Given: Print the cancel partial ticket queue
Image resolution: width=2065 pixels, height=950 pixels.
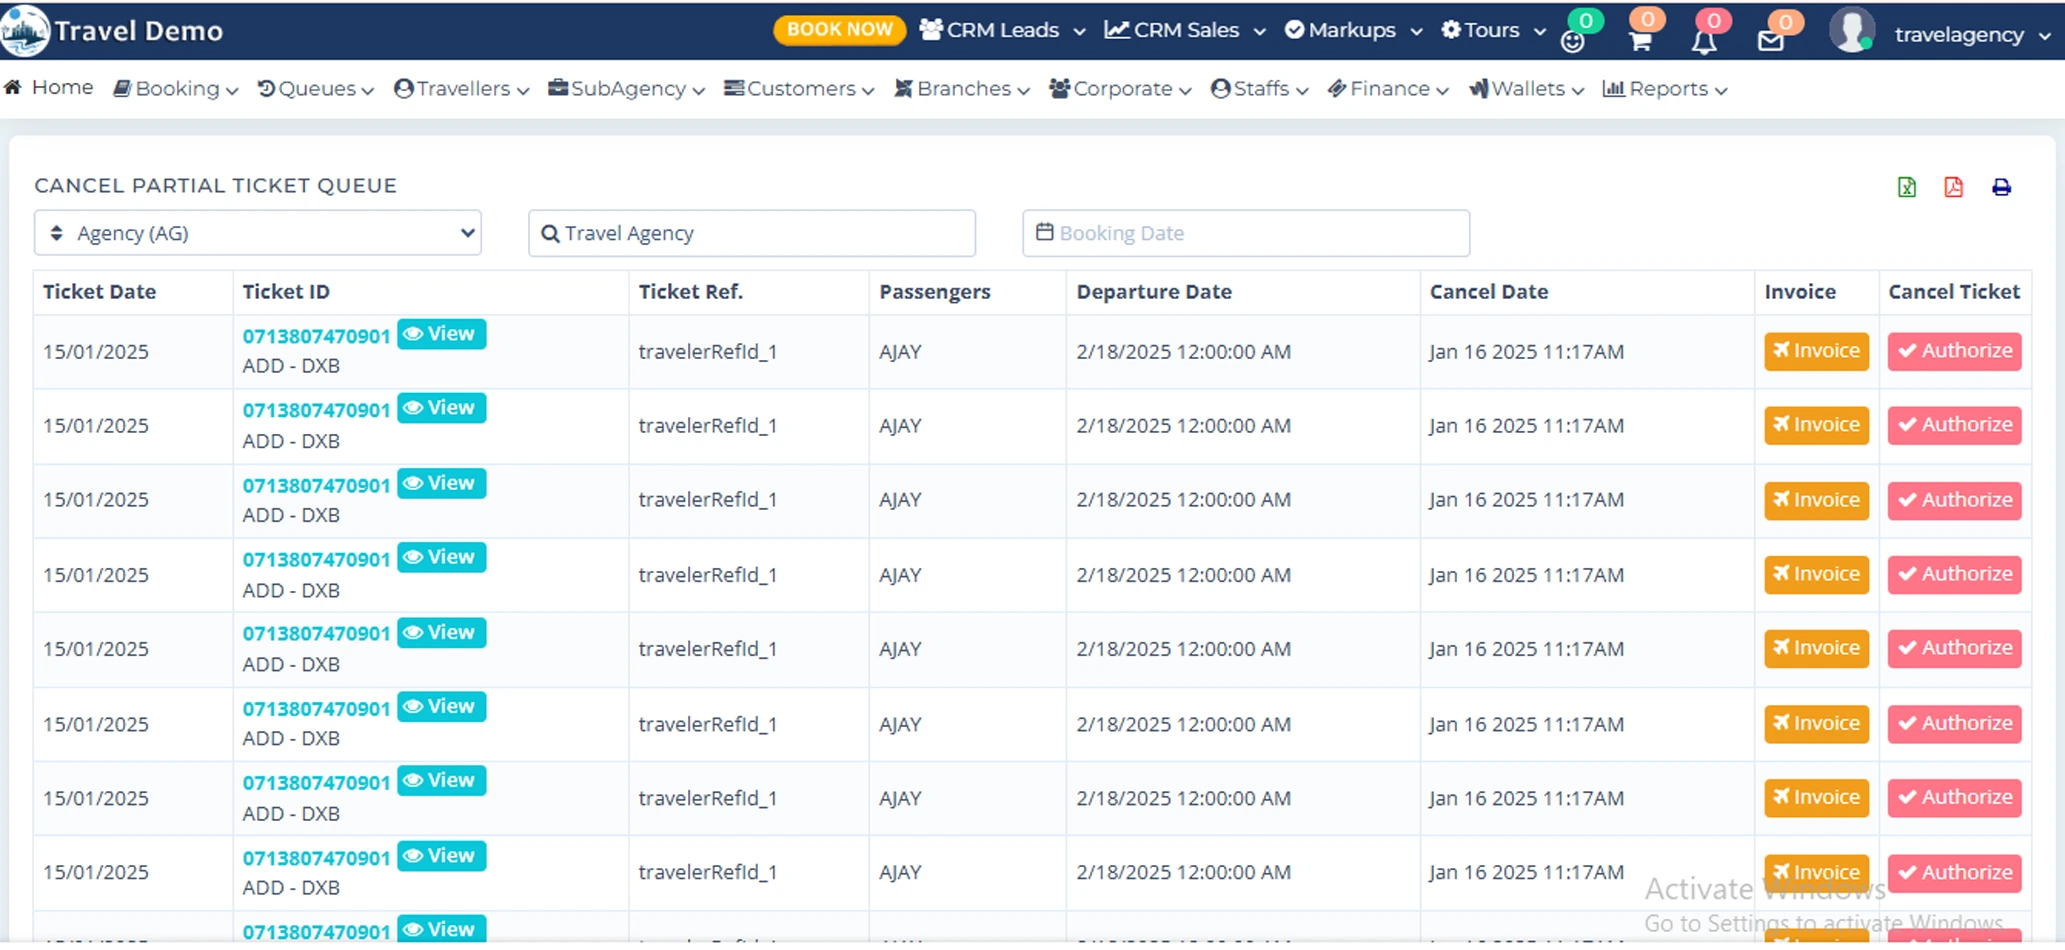Looking at the screenshot, I should click(2001, 187).
